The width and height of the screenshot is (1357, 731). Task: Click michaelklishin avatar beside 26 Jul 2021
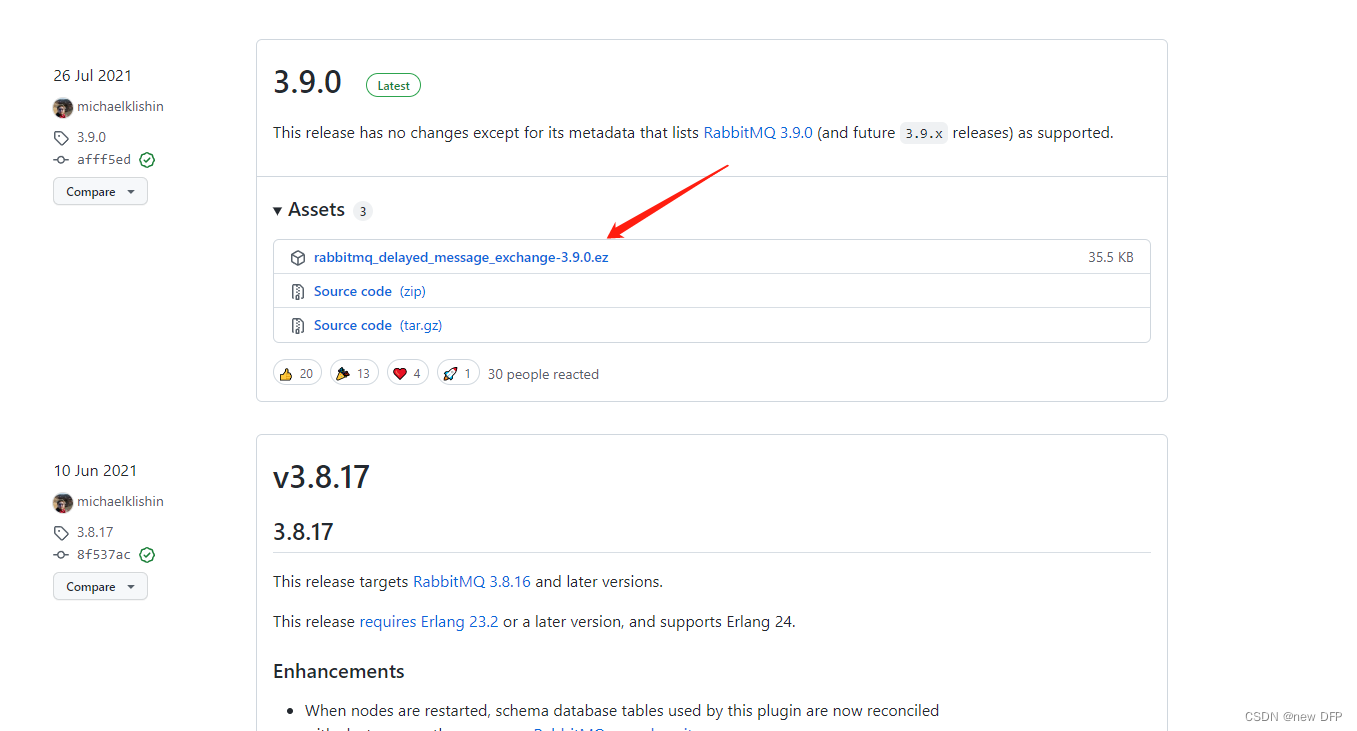(x=63, y=107)
